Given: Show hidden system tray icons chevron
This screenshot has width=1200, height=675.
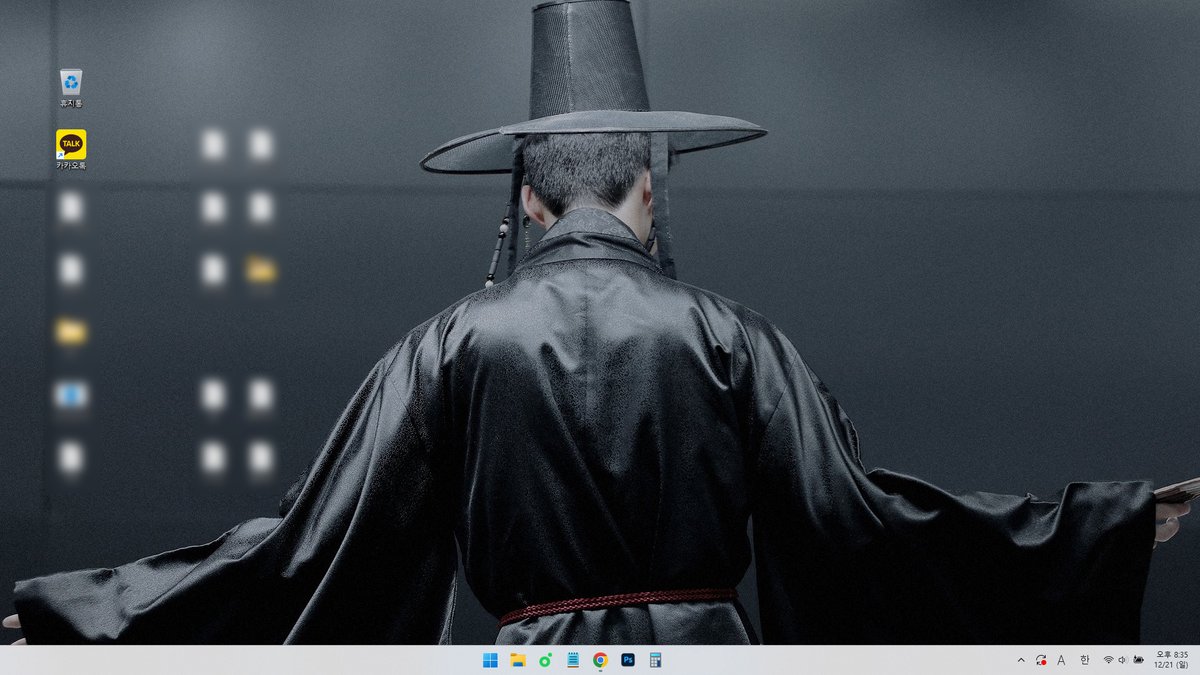Looking at the screenshot, I should point(1021,660).
